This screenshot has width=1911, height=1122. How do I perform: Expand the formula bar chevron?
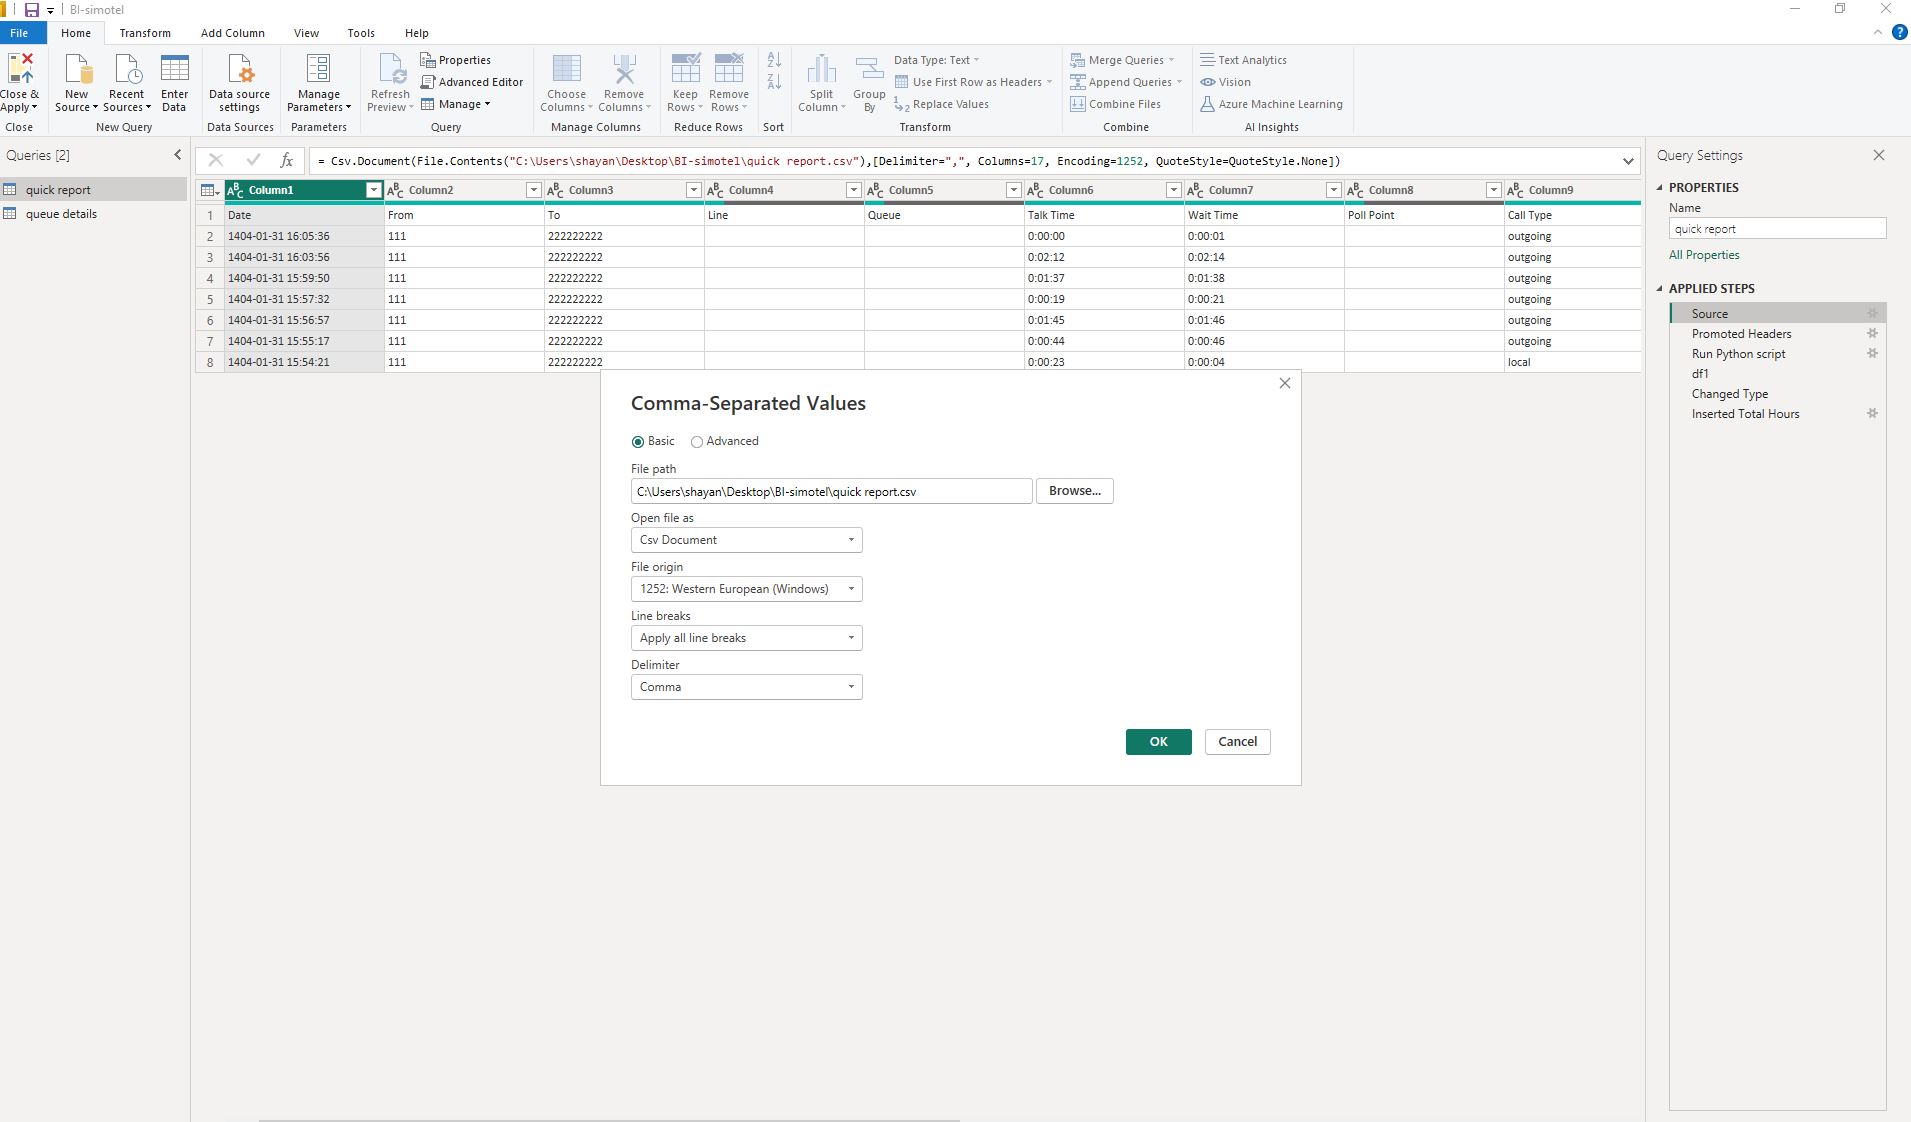tap(1628, 161)
